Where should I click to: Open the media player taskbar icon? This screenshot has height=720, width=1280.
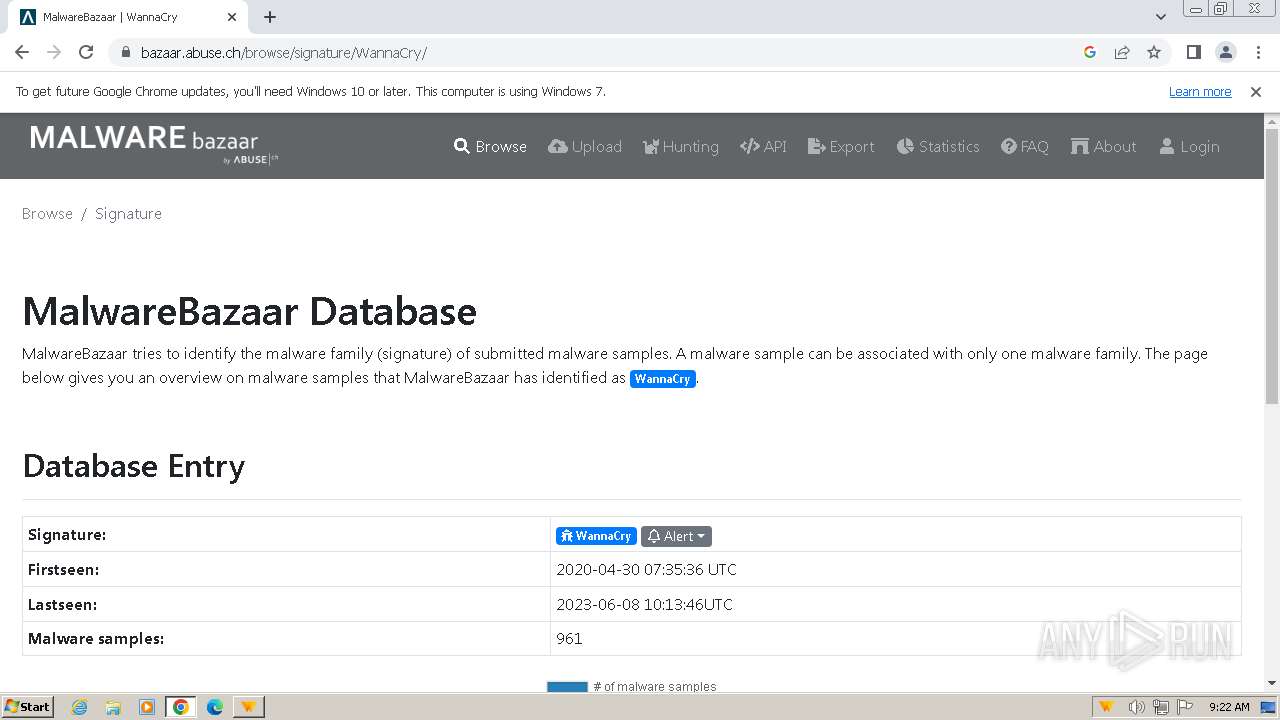pos(147,707)
